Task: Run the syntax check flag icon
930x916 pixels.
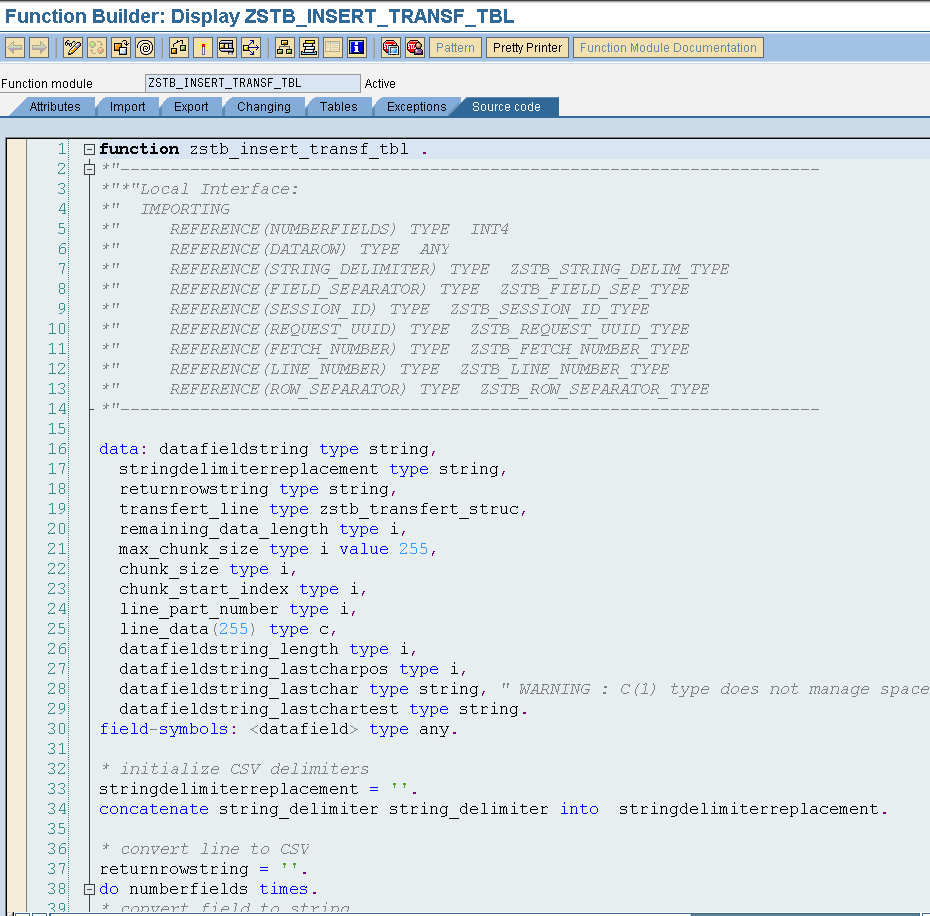Action: click(x=201, y=46)
